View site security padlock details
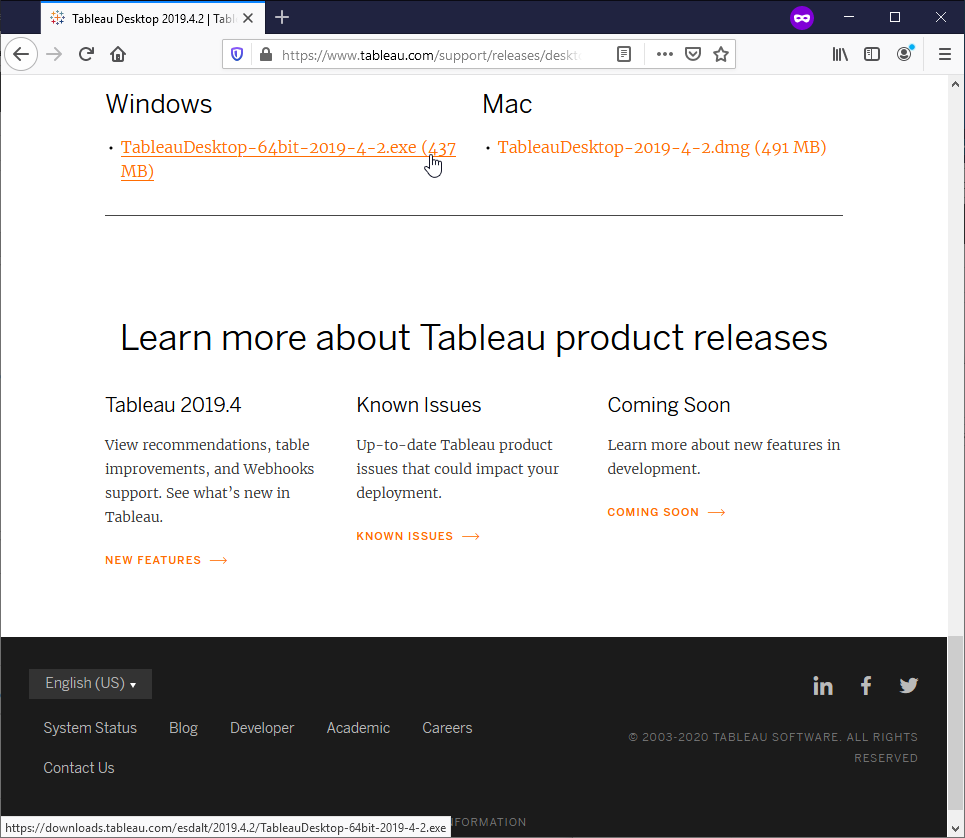Viewport: 965px width, 838px height. pyautogui.click(x=266, y=55)
